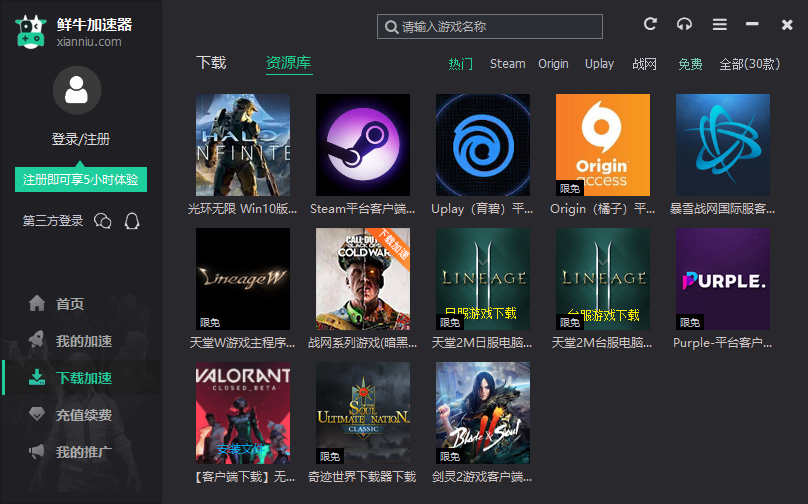Click the WeChat third-party login icon

tap(102, 221)
